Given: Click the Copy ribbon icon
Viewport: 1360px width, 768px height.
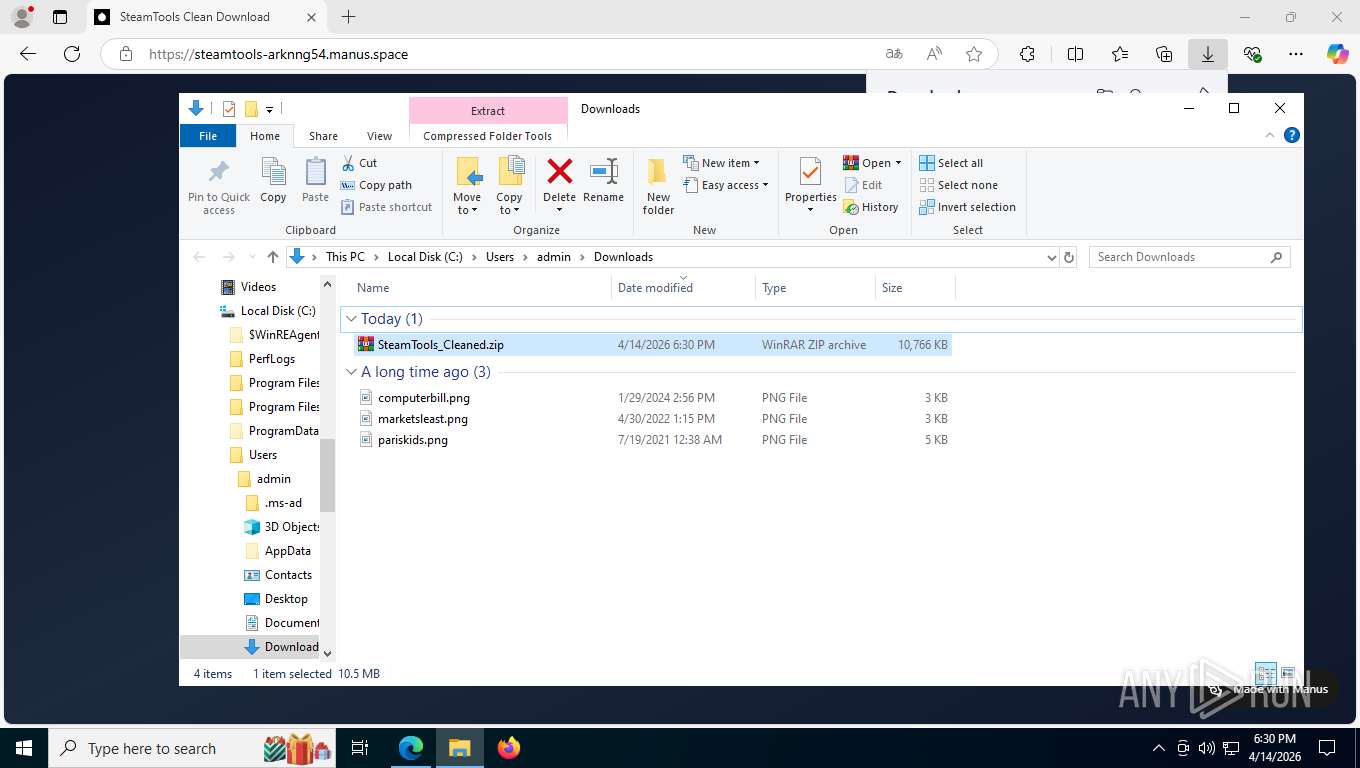Looking at the screenshot, I should [x=273, y=180].
